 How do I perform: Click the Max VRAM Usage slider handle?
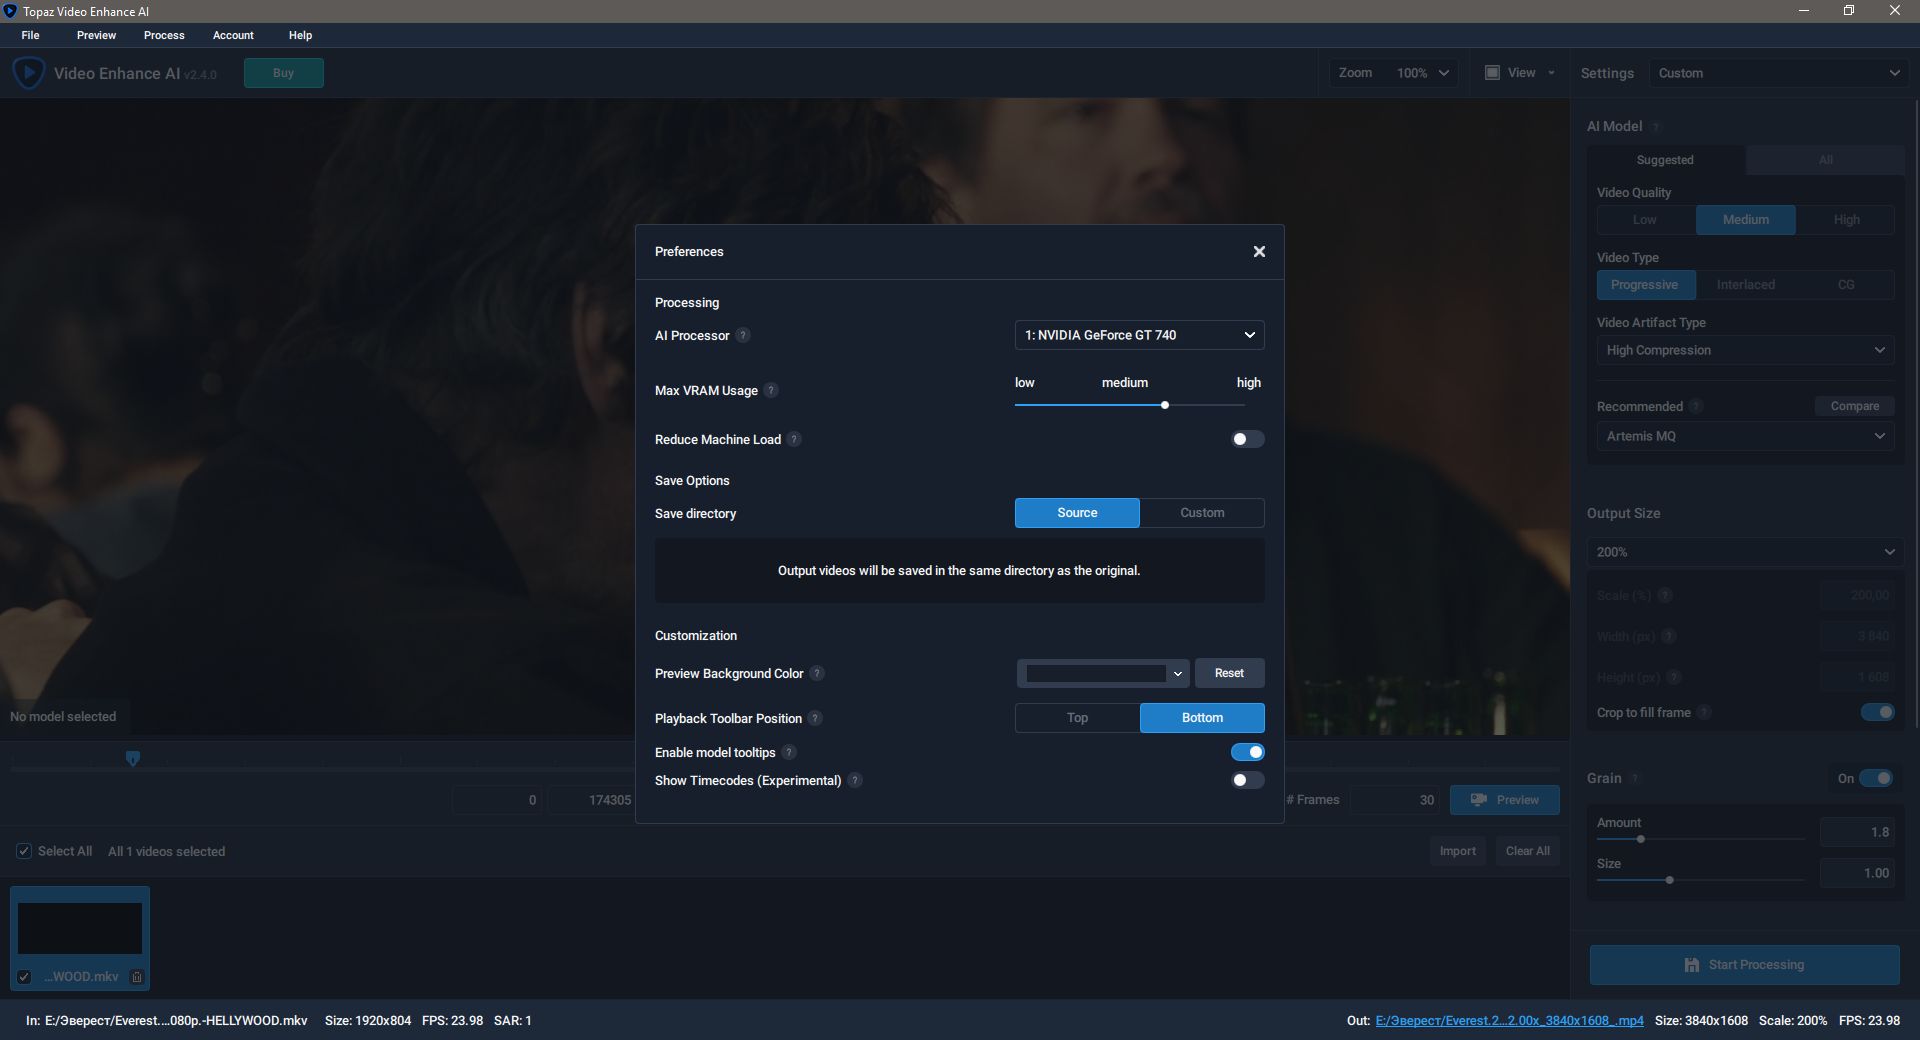(1165, 405)
